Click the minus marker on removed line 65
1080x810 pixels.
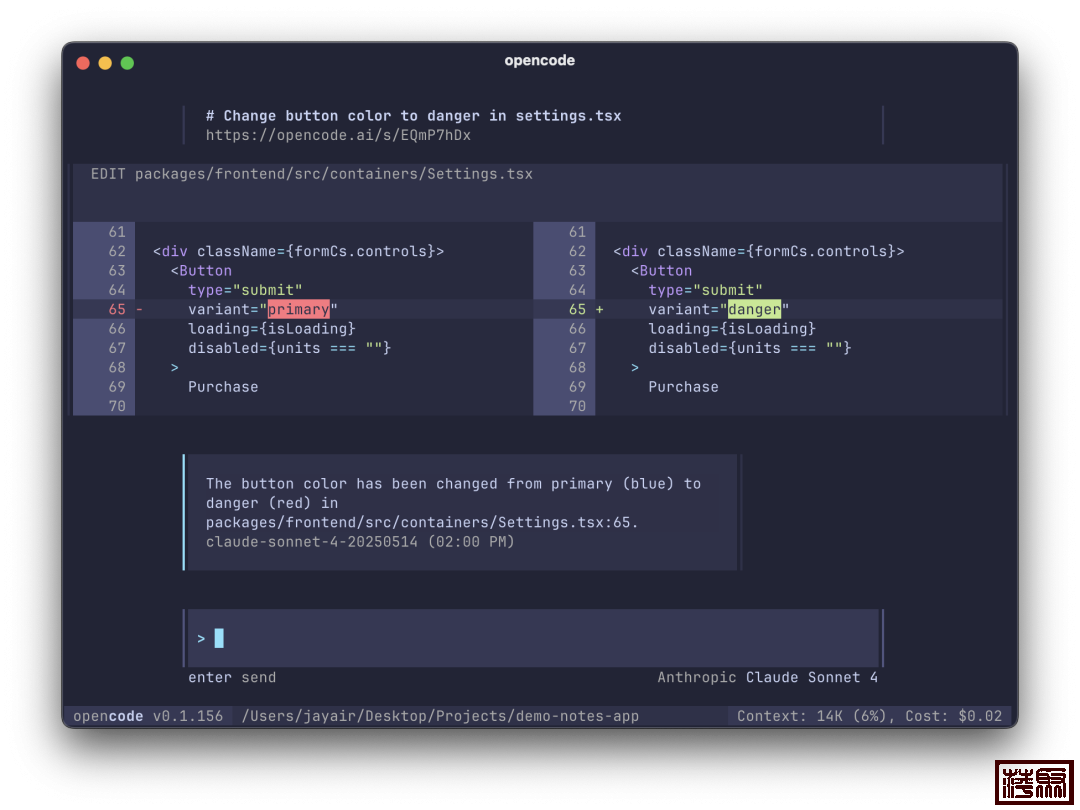click(x=140, y=310)
